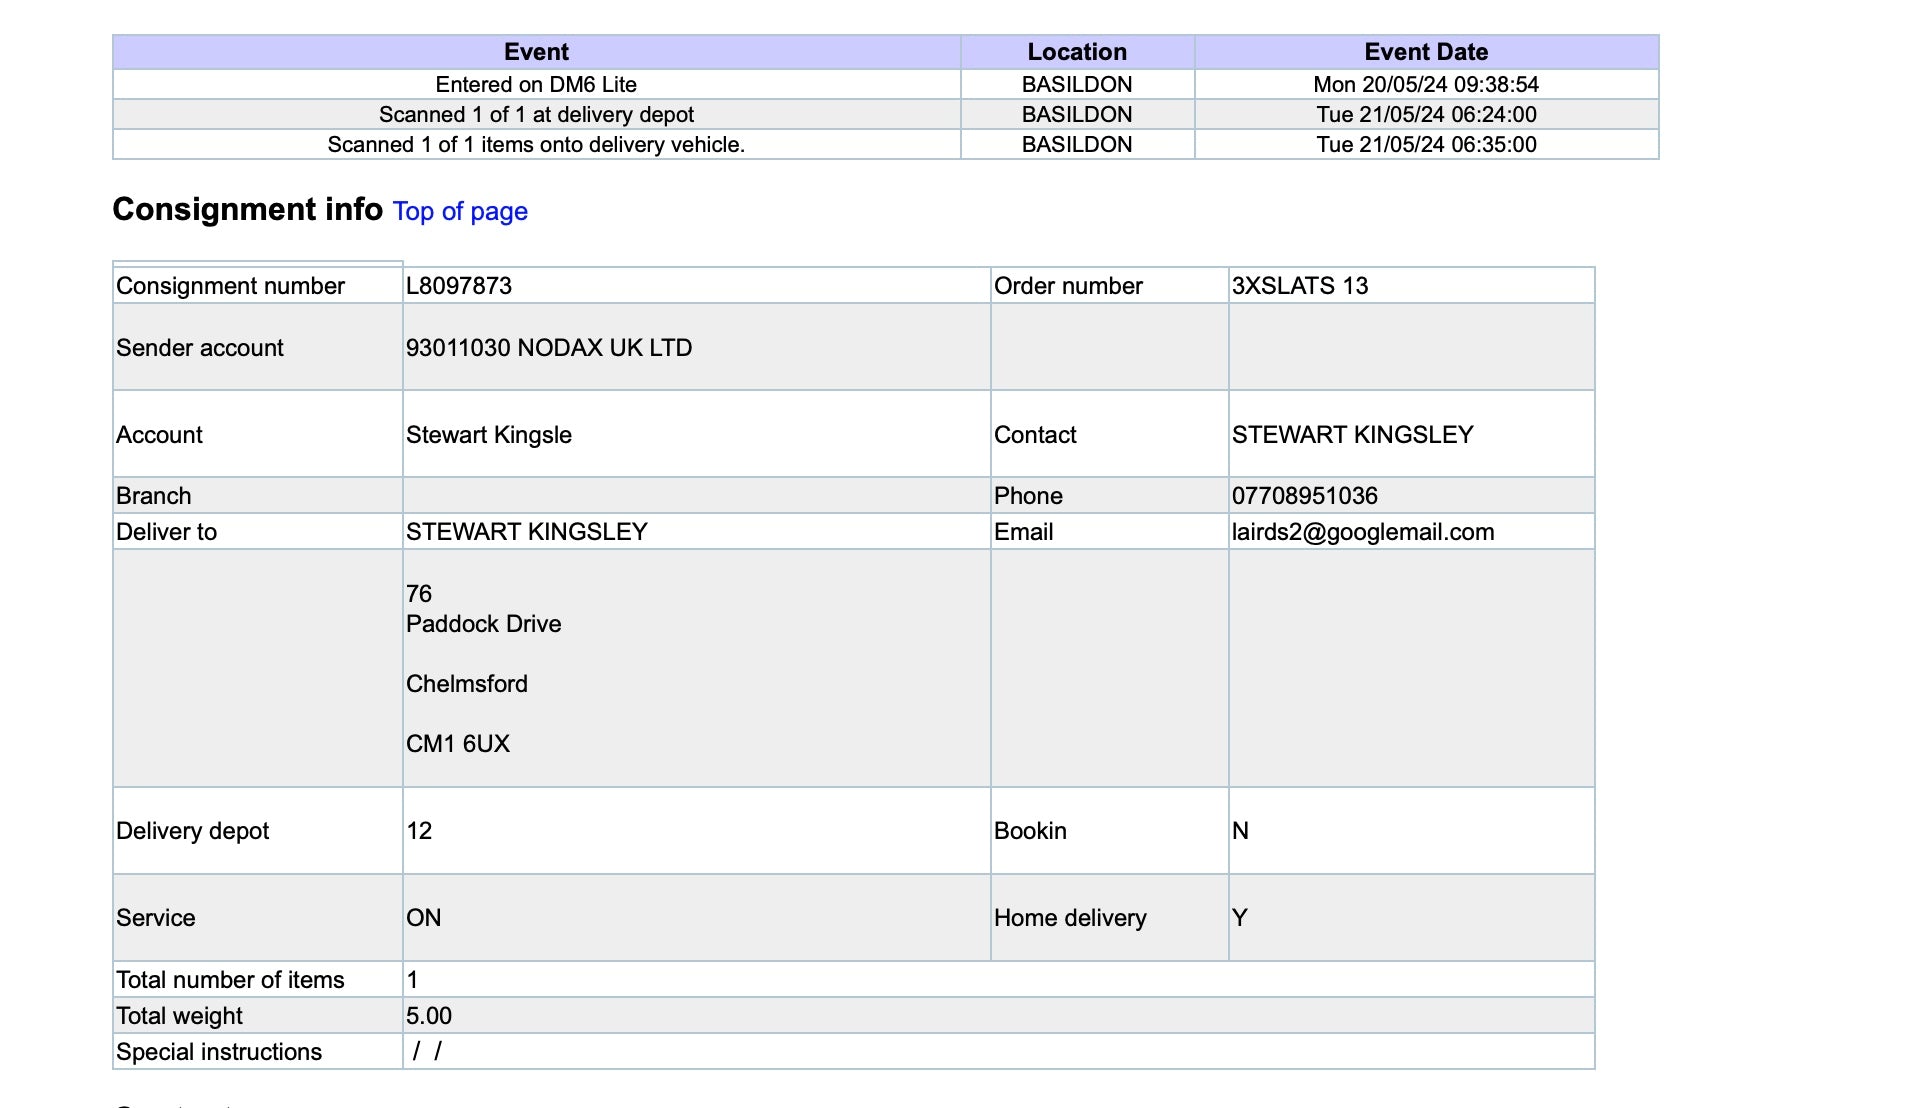This screenshot has width=1920, height=1108.
Task: Select account value 'Stewart Kingsle'
Action: click(489, 435)
